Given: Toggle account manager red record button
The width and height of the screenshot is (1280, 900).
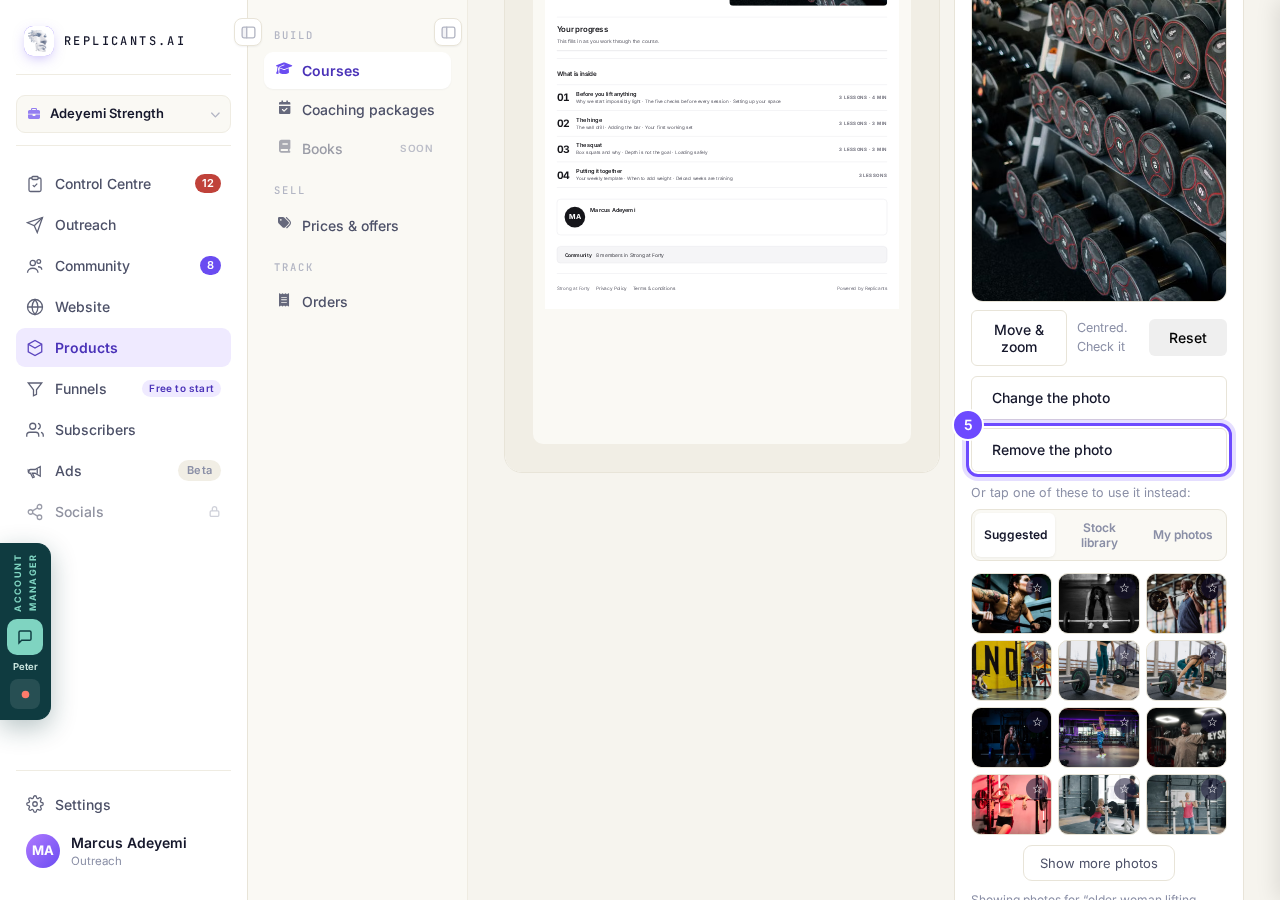Looking at the screenshot, I should tap(25, 694).
